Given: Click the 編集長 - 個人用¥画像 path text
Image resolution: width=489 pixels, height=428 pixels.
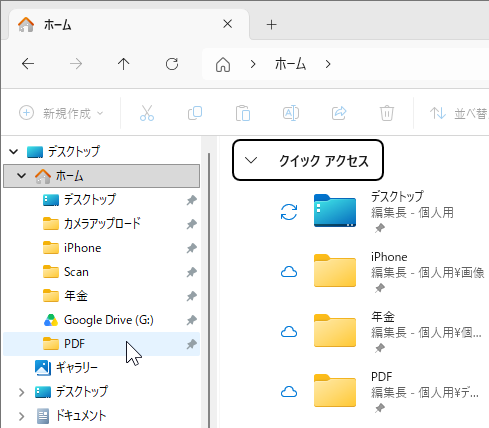Looking at the screenshot, I should (428, 273).
